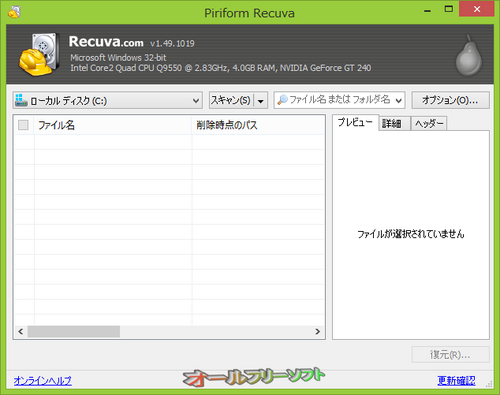Open the オンラインヘルプ link
The image size is (500, 395).
pyautogui.click(x=43, y=381)
